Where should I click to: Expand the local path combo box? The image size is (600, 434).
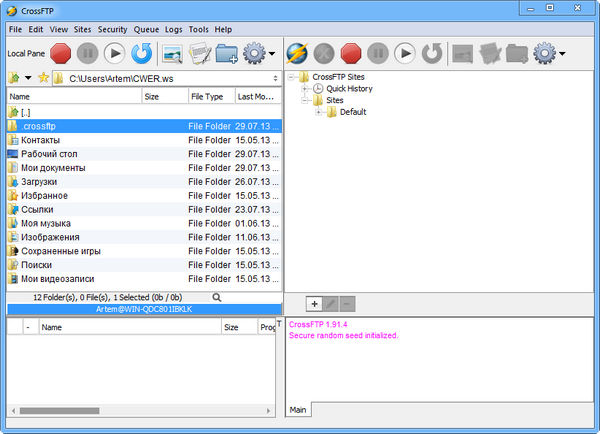pyautogui.click(x=274, y=78)
